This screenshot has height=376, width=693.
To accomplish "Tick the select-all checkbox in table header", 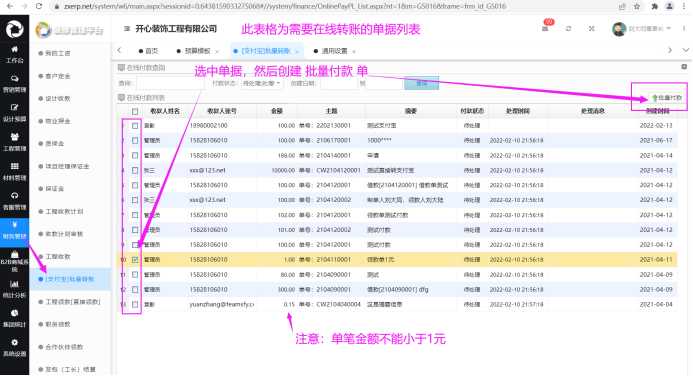I will [135, 111].
